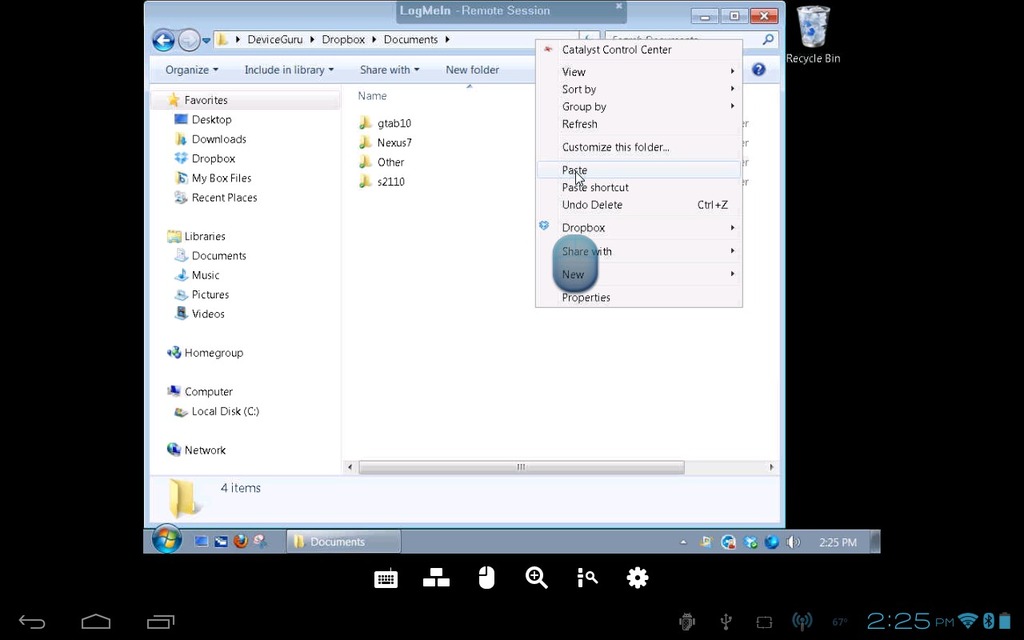Click the first quick launch icon beside Start
The height and width of the screenshot is (640, 1024).
click(x=201, y=541)
